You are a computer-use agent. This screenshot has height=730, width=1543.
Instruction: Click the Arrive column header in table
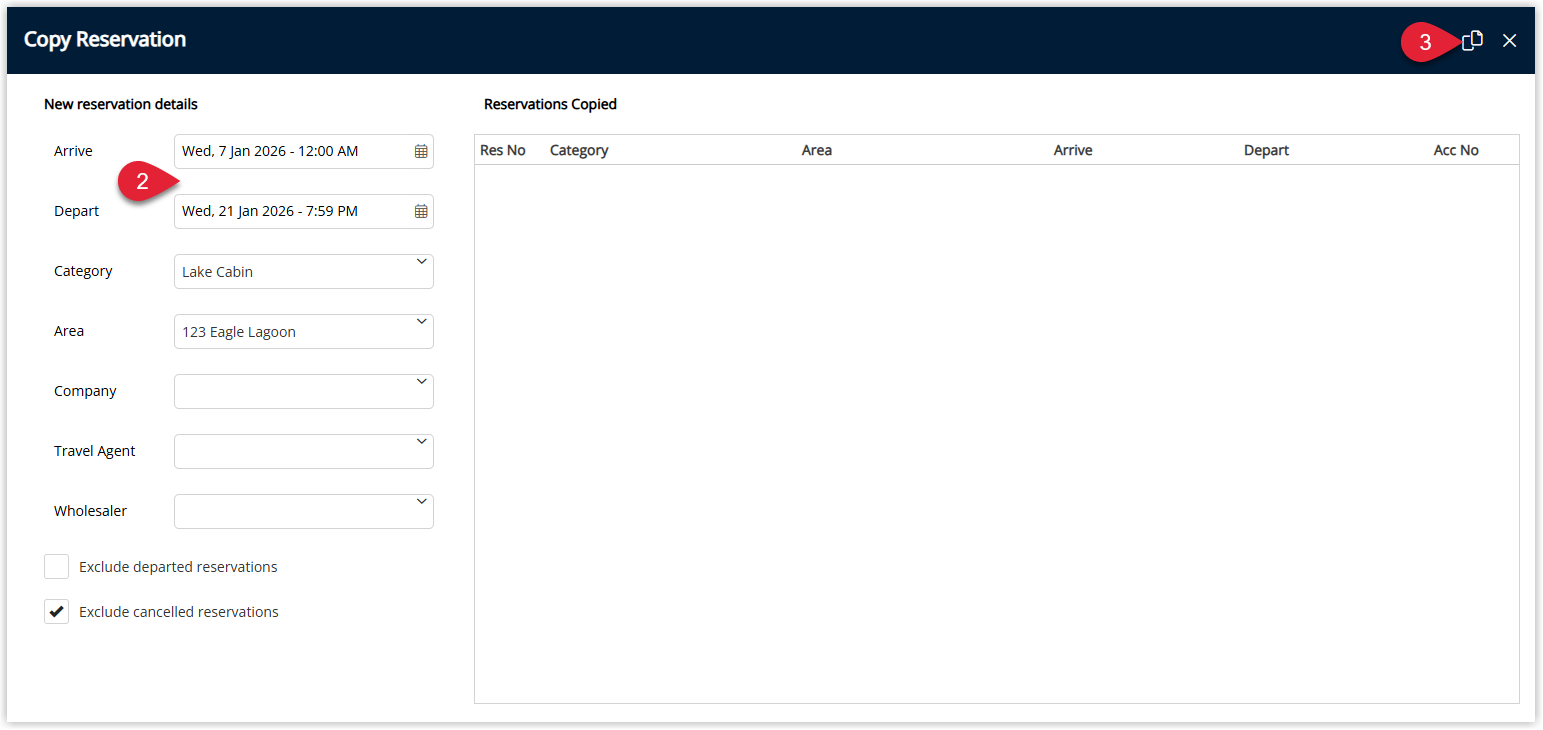1073,150
